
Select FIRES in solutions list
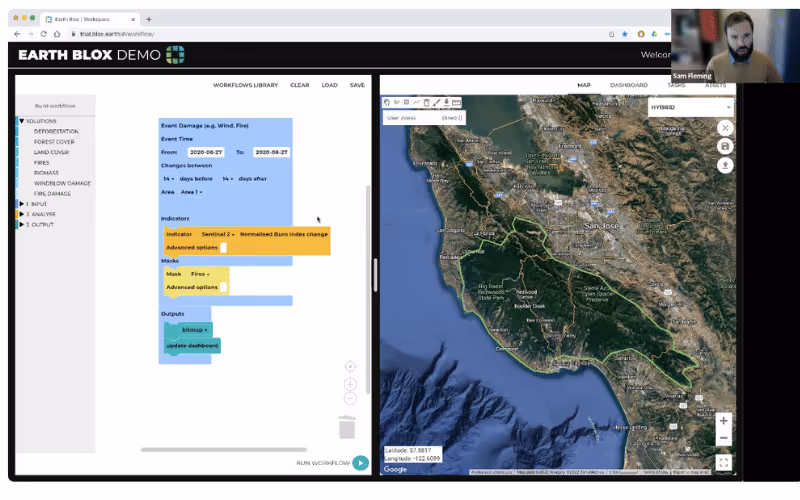(41, 163)
